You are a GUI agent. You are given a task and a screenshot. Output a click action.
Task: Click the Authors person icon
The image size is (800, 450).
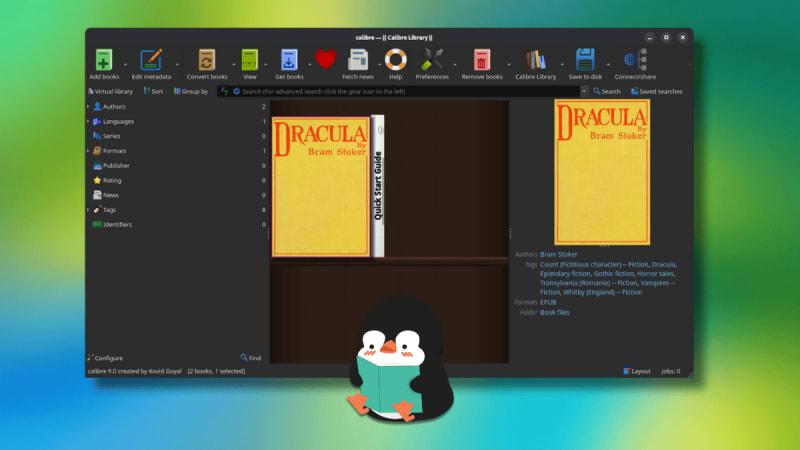pos(97,107)
